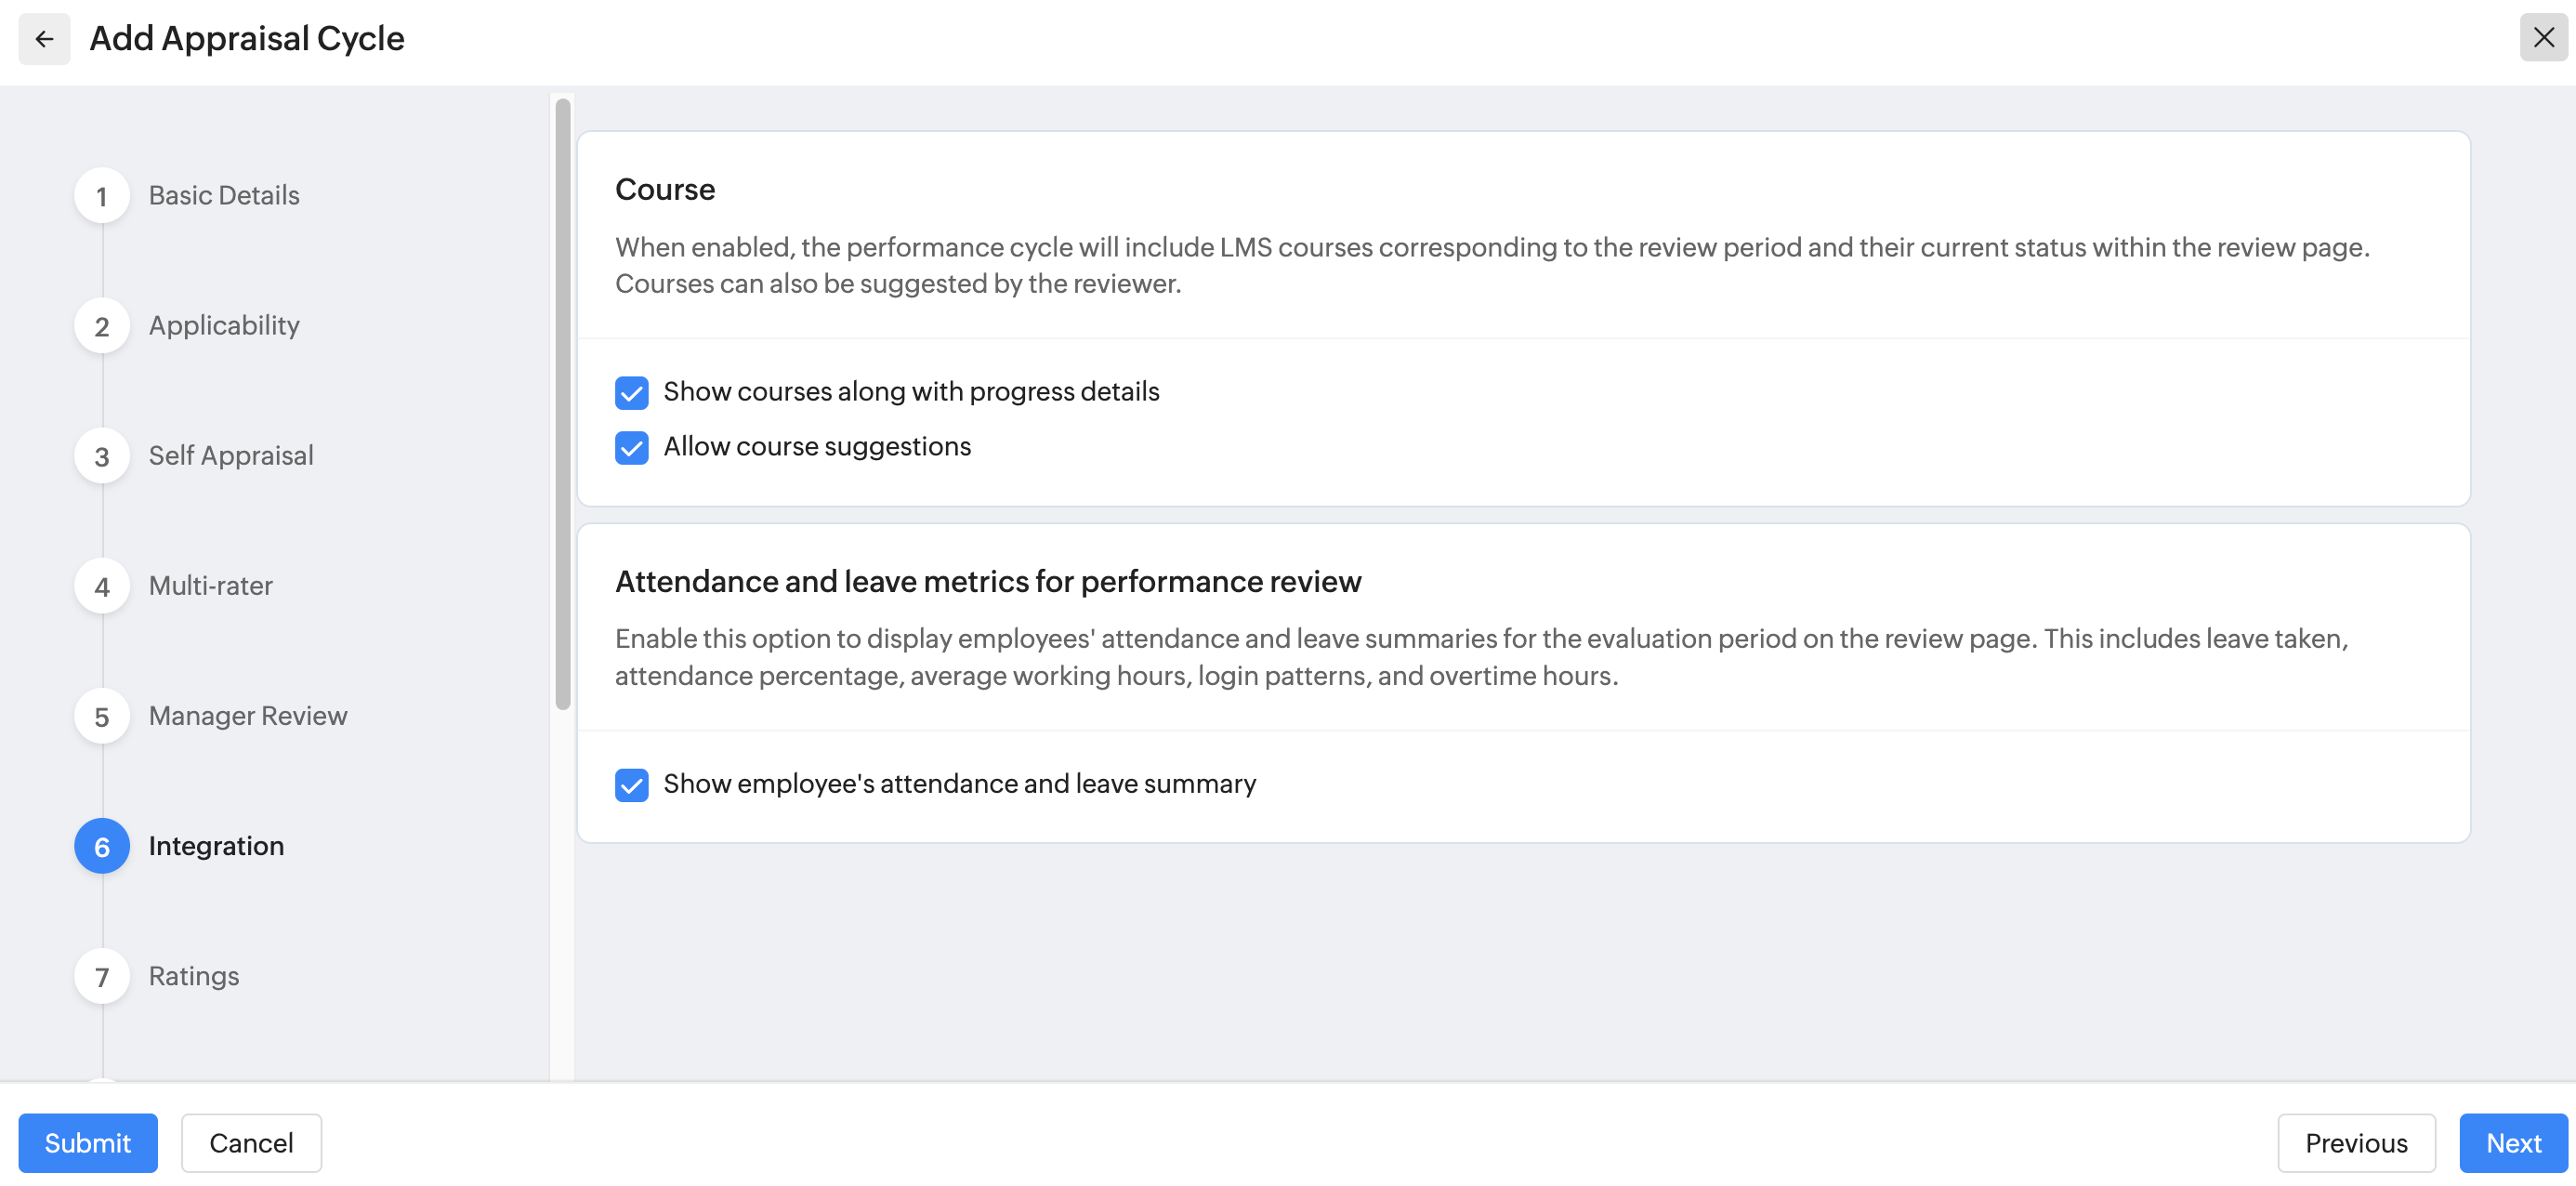The width and height of the screenshot is (2576, 1186).
Task: Click the back arrow icon
Action: (x=44, y=39)
